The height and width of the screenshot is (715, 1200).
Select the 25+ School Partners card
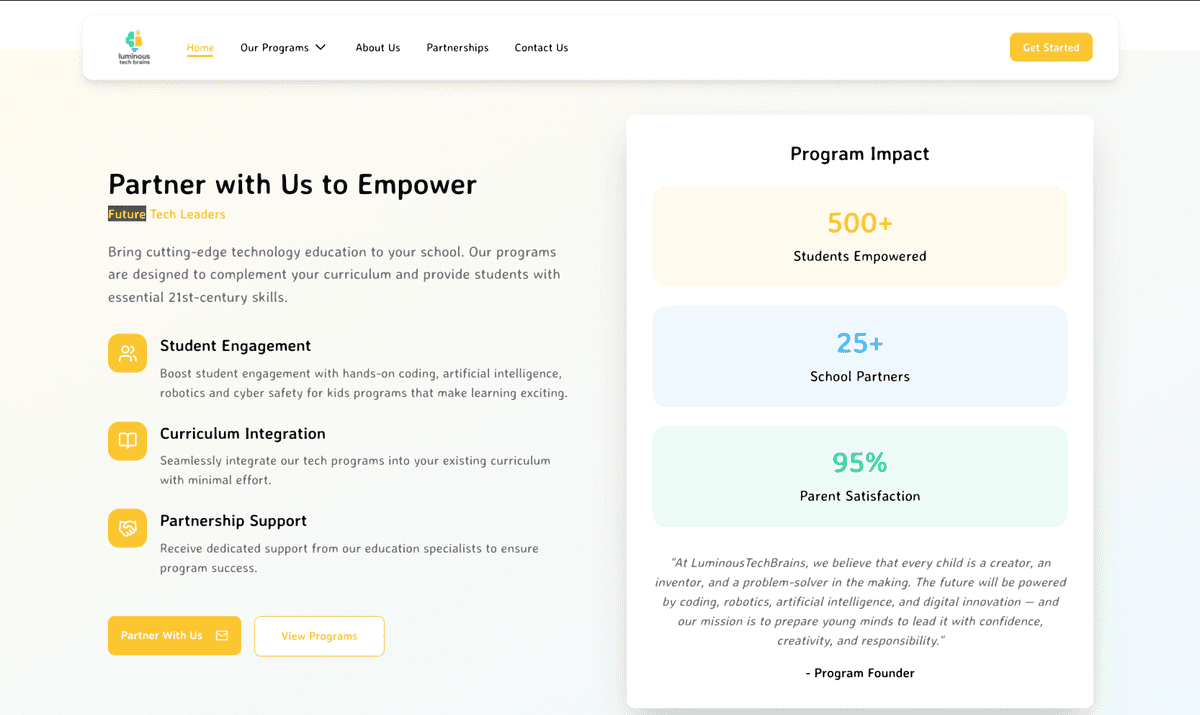[860, 357]
